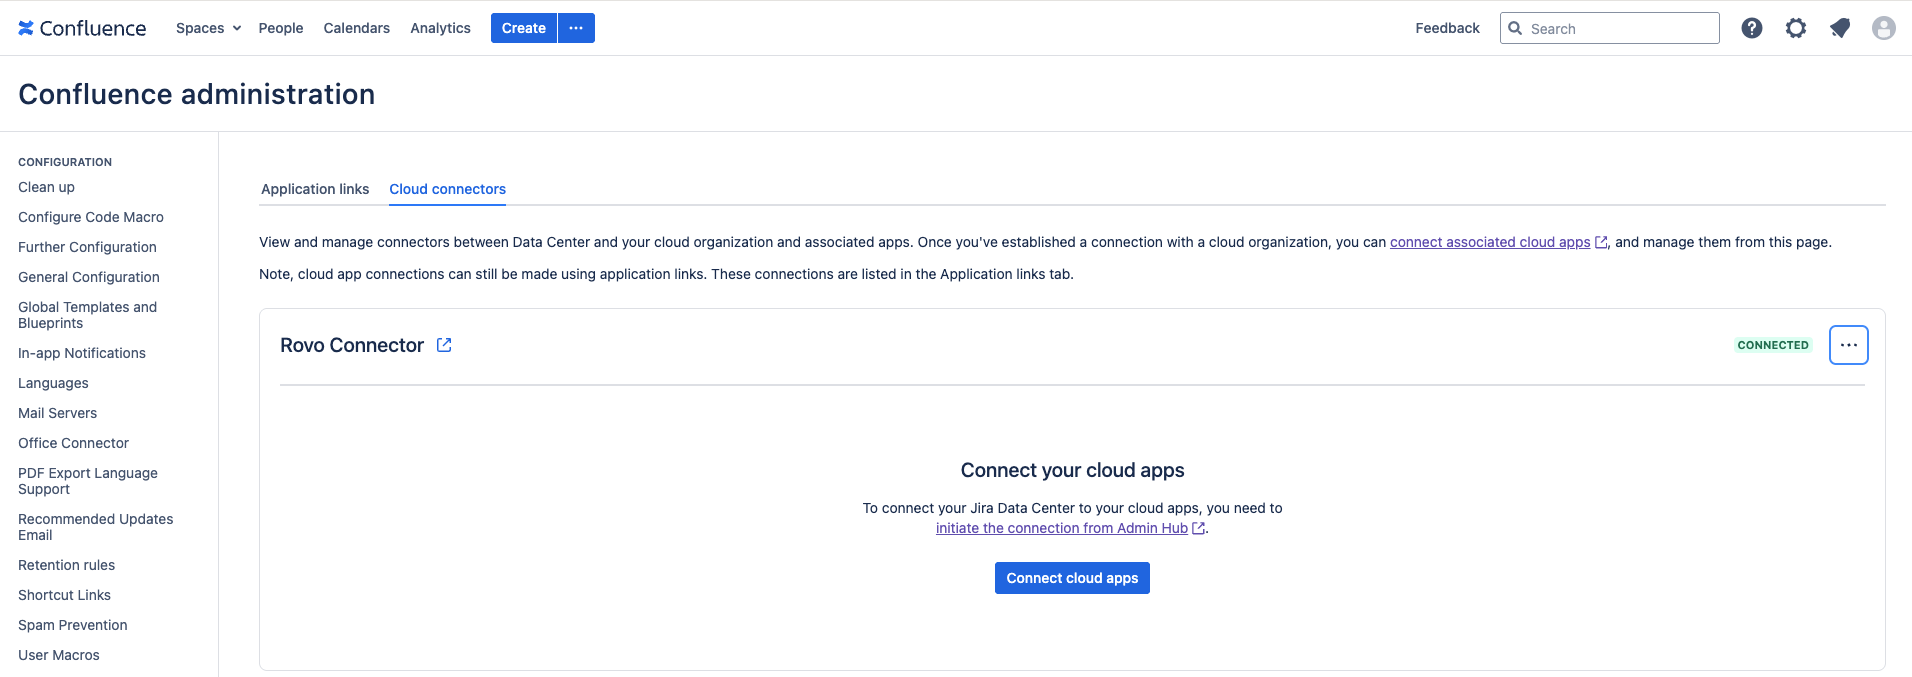1912x677 pixels.
Task: Open Spam Prevention settings
Action: (73, 625)
